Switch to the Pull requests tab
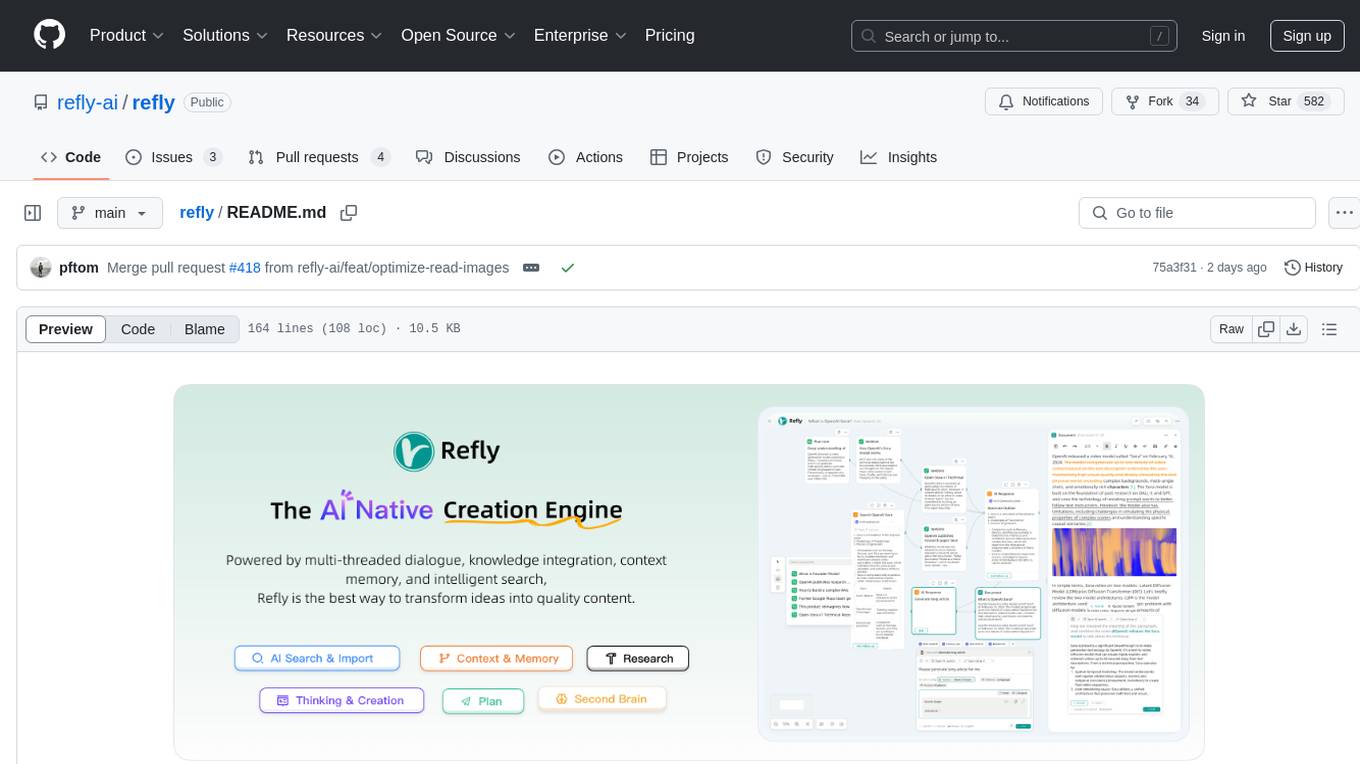The width and height of the screenshot is (1360, 764). click(x=319, y=157)
